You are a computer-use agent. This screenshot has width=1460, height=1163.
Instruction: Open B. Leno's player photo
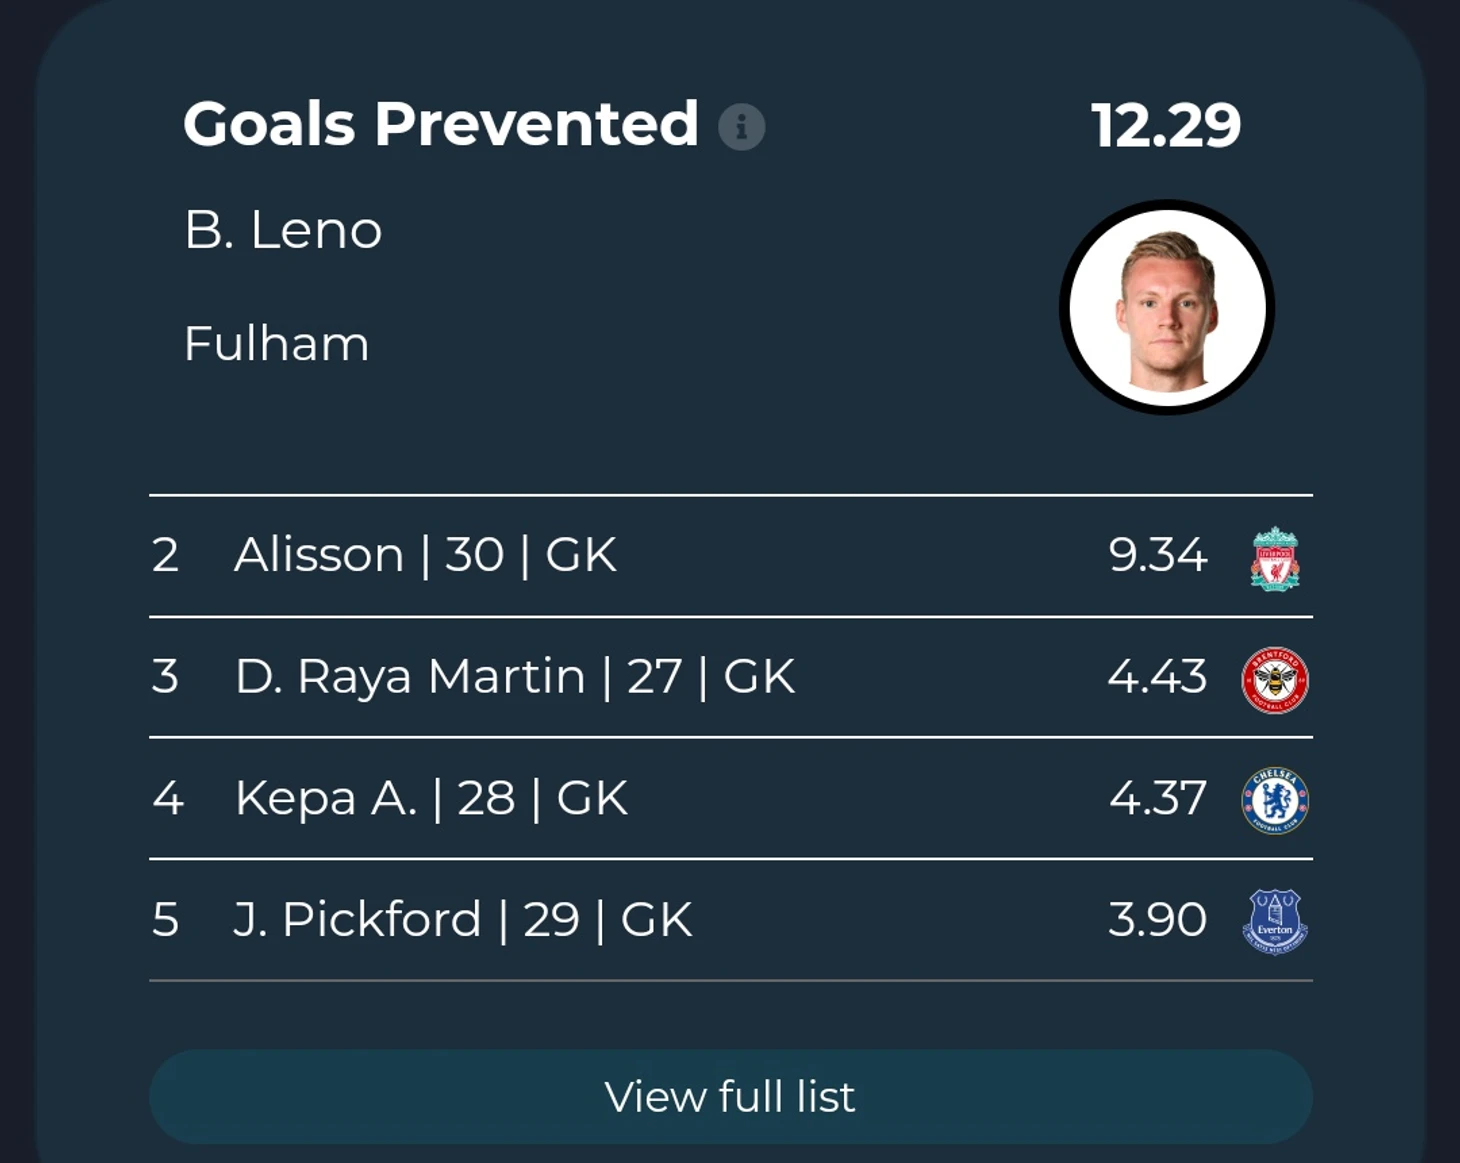pyautogui.click(x=1166, y=308)
